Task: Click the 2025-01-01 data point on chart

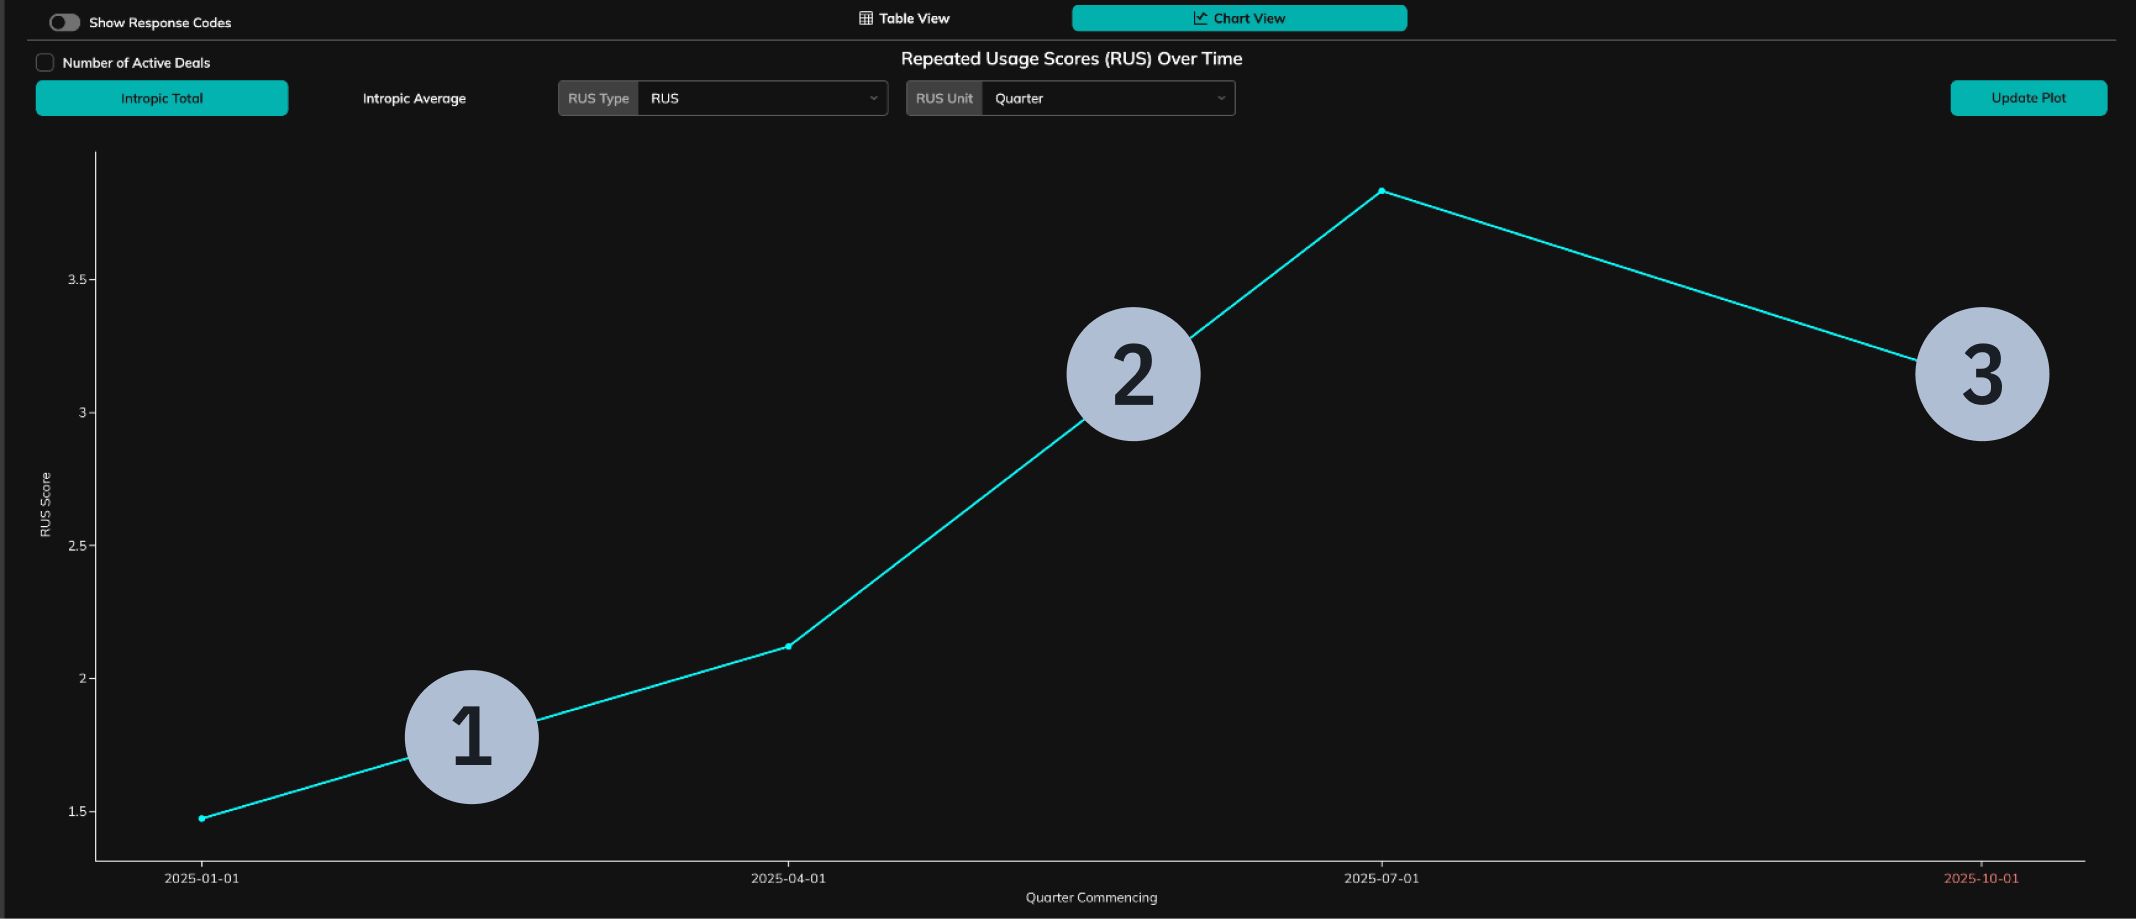Action: (x=202, y=818)
